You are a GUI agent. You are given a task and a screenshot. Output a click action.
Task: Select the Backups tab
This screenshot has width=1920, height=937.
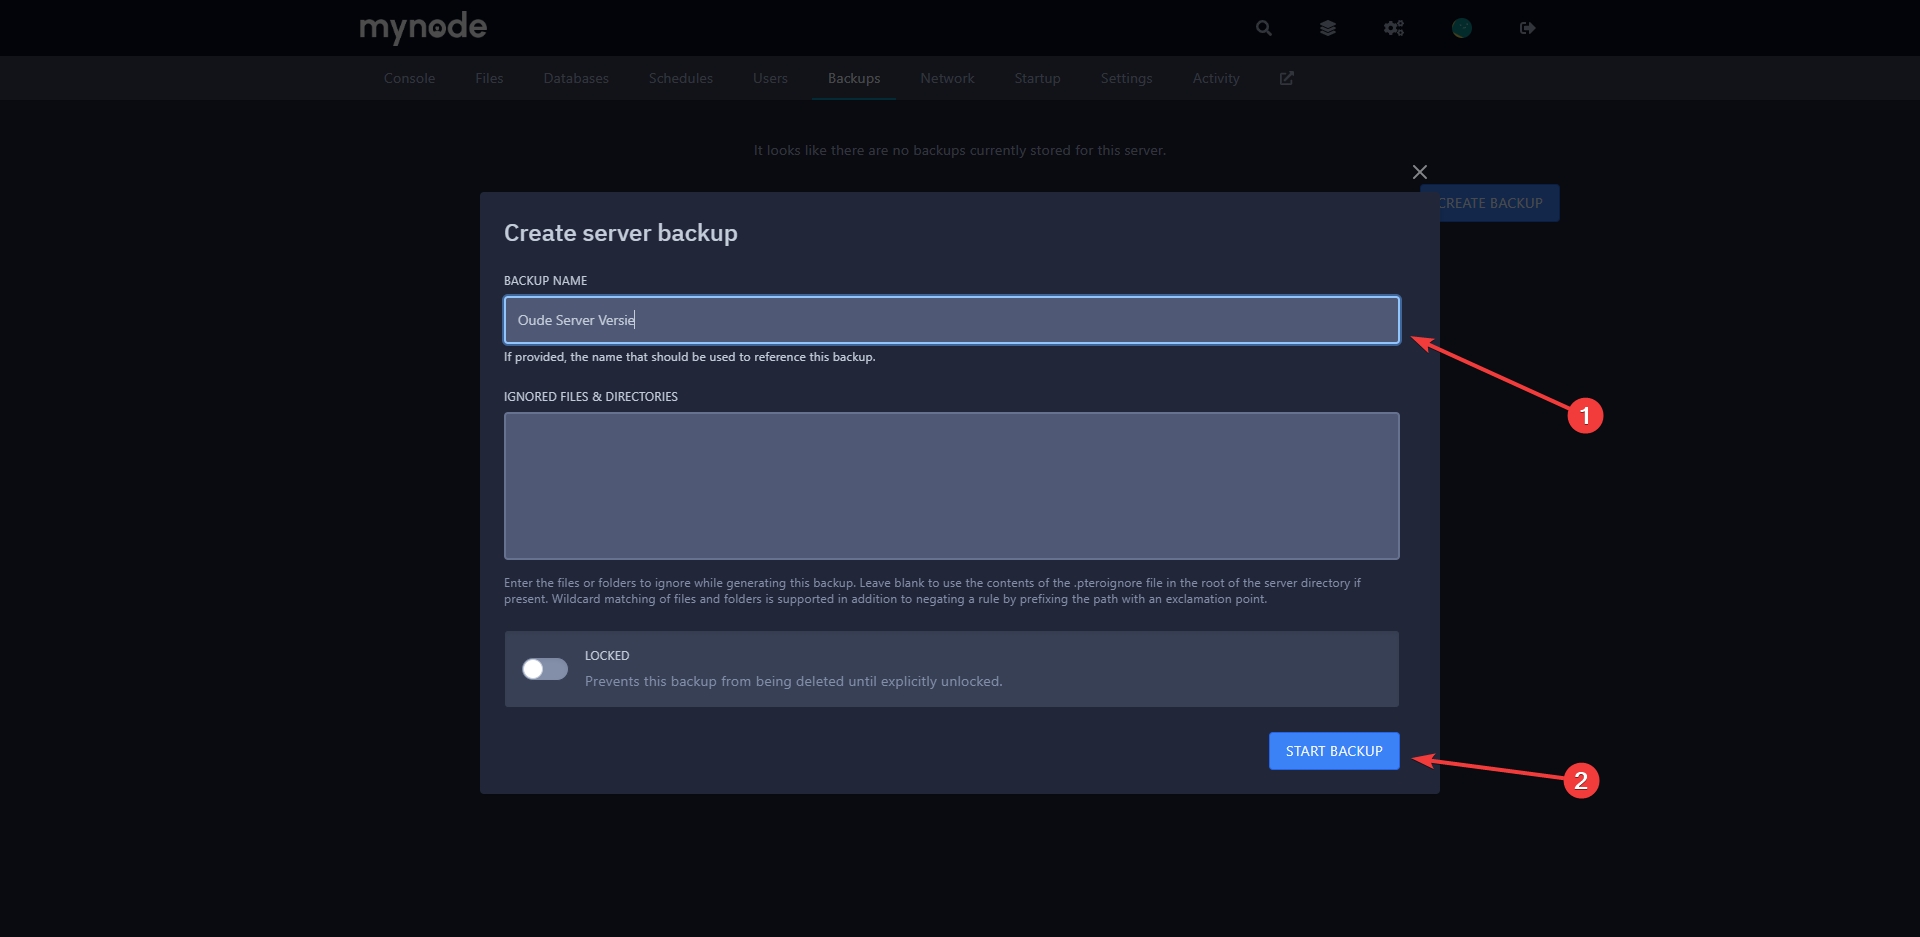[854, 78]
